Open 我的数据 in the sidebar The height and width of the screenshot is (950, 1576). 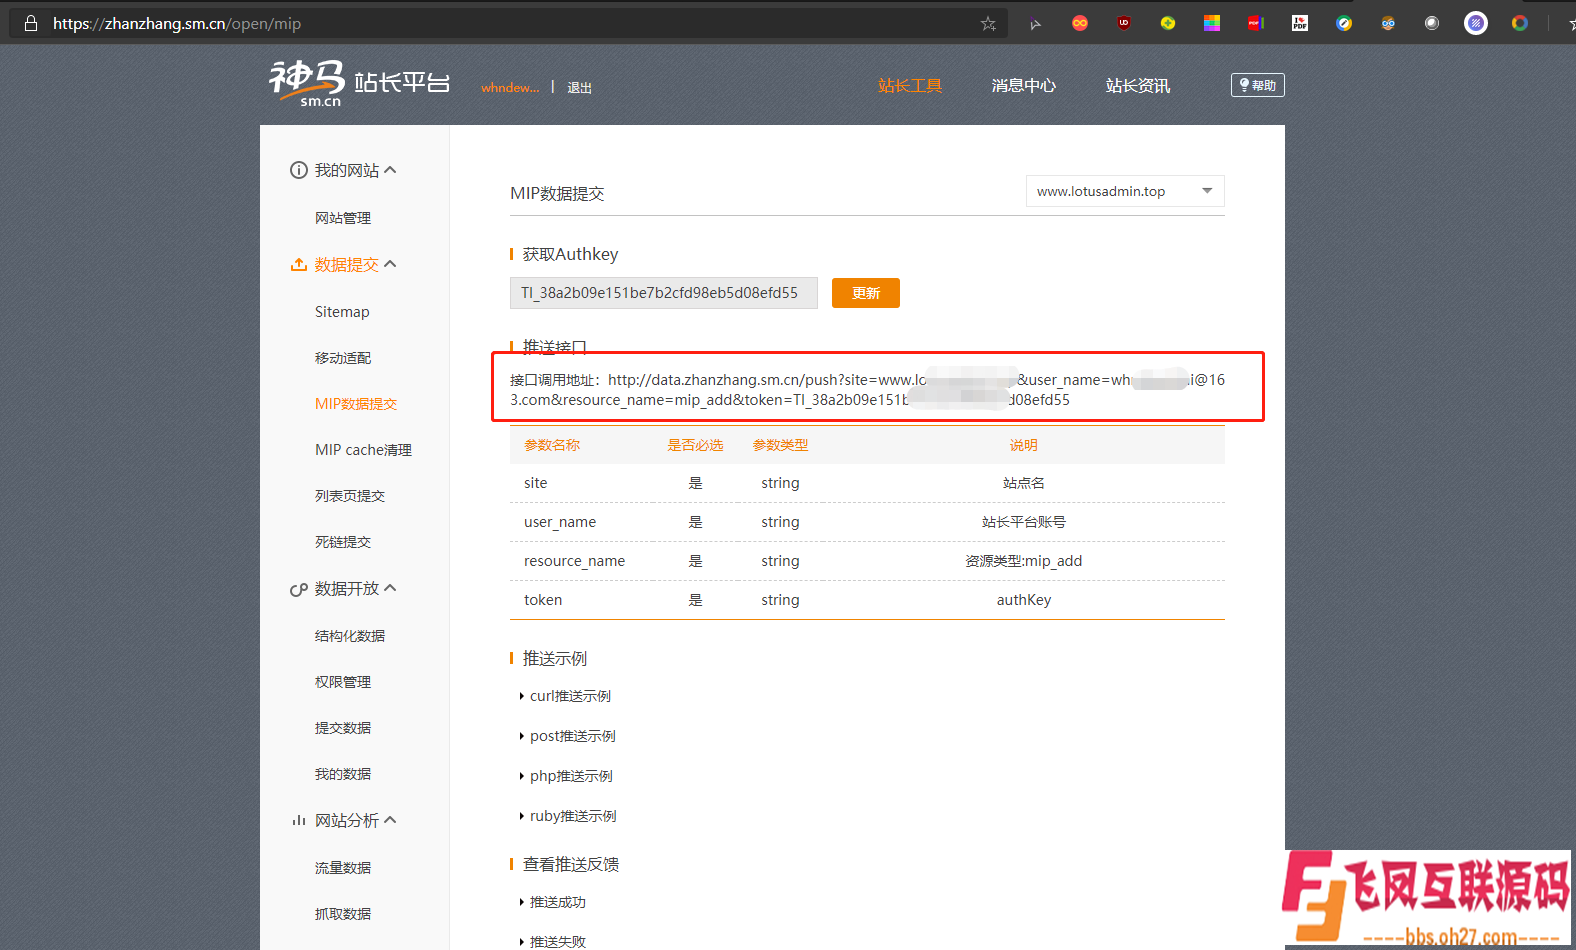[343, 774]
